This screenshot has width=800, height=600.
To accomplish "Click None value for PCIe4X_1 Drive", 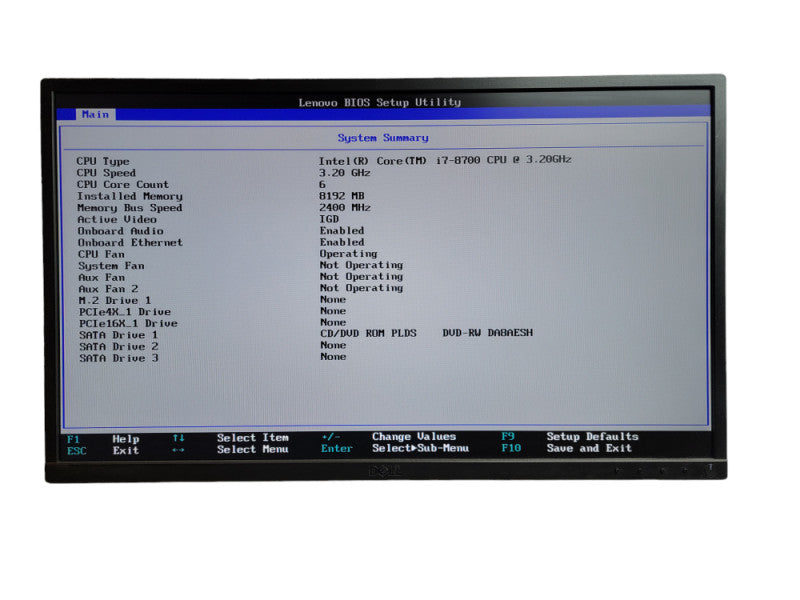I will [333, 311].
